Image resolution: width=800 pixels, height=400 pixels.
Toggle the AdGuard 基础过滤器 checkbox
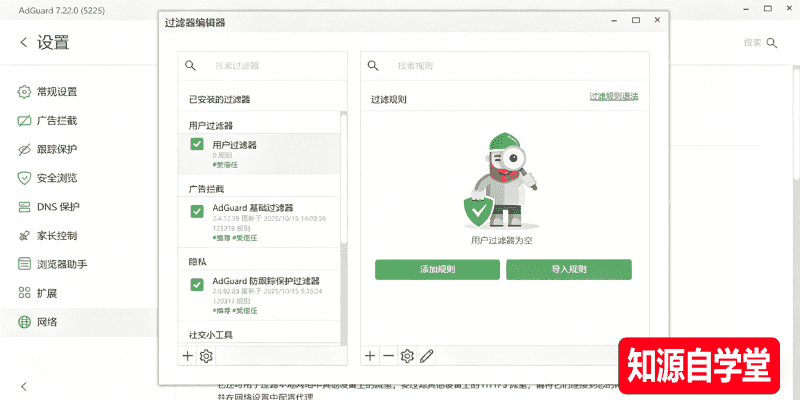(197, 211)
